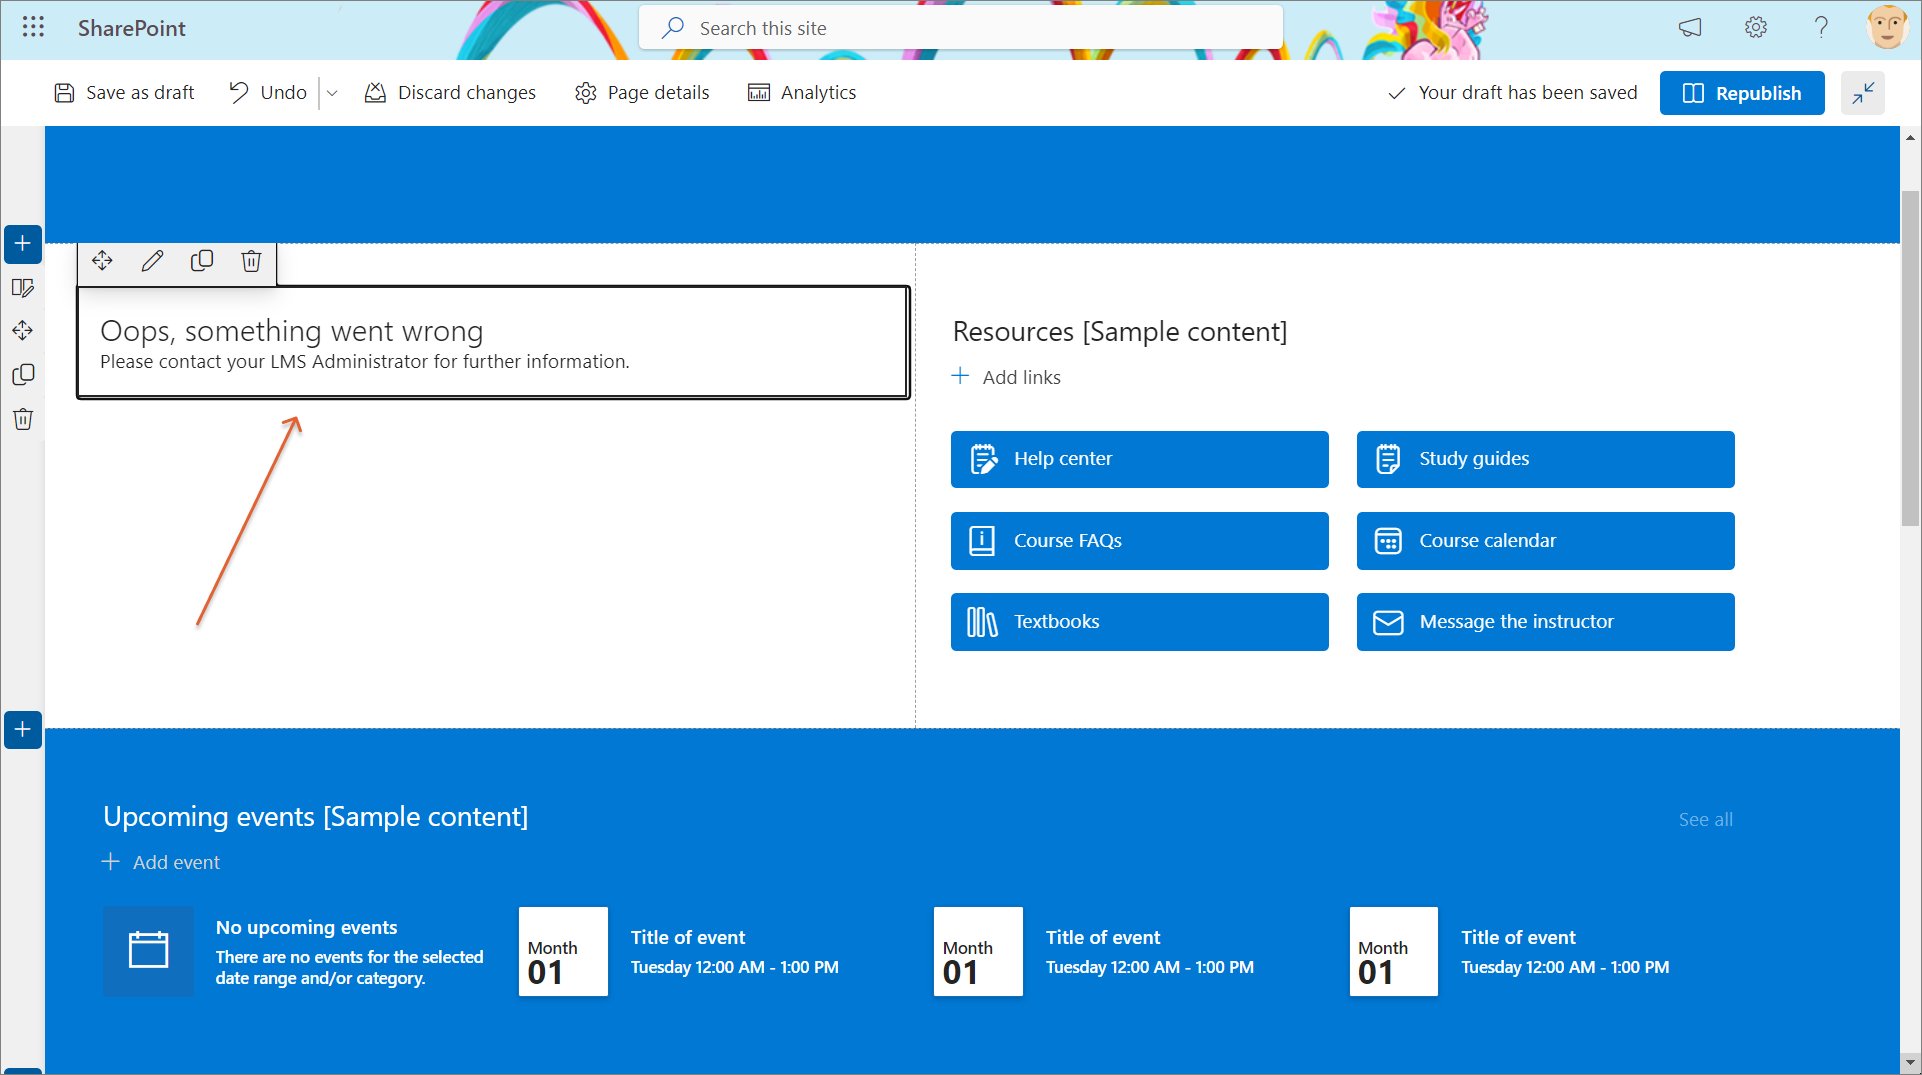Click the collapse view icon beside Republish
Viewport: 1922px width, 1075px height.
point(1862,93)
